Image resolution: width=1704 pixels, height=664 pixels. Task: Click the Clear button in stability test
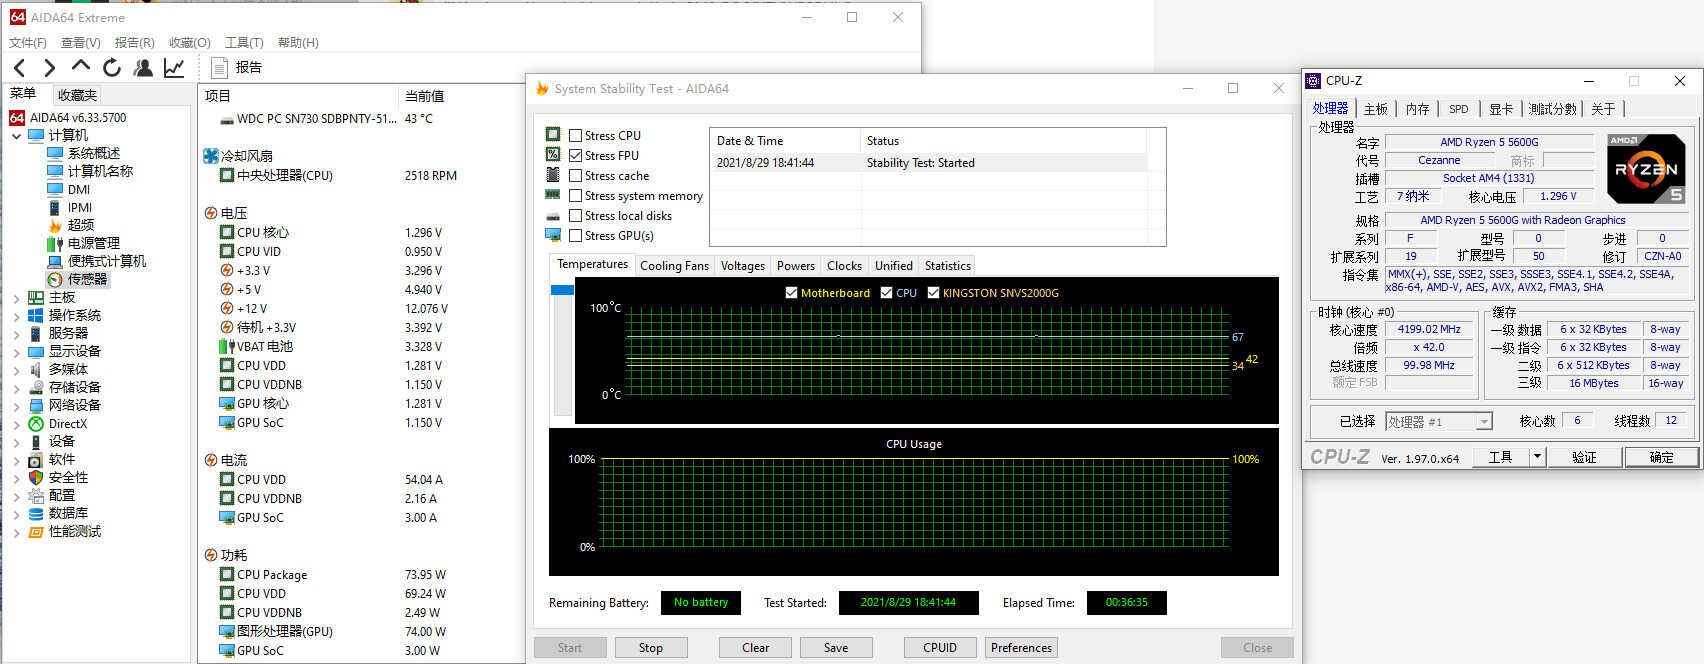[x=756, y=648]
